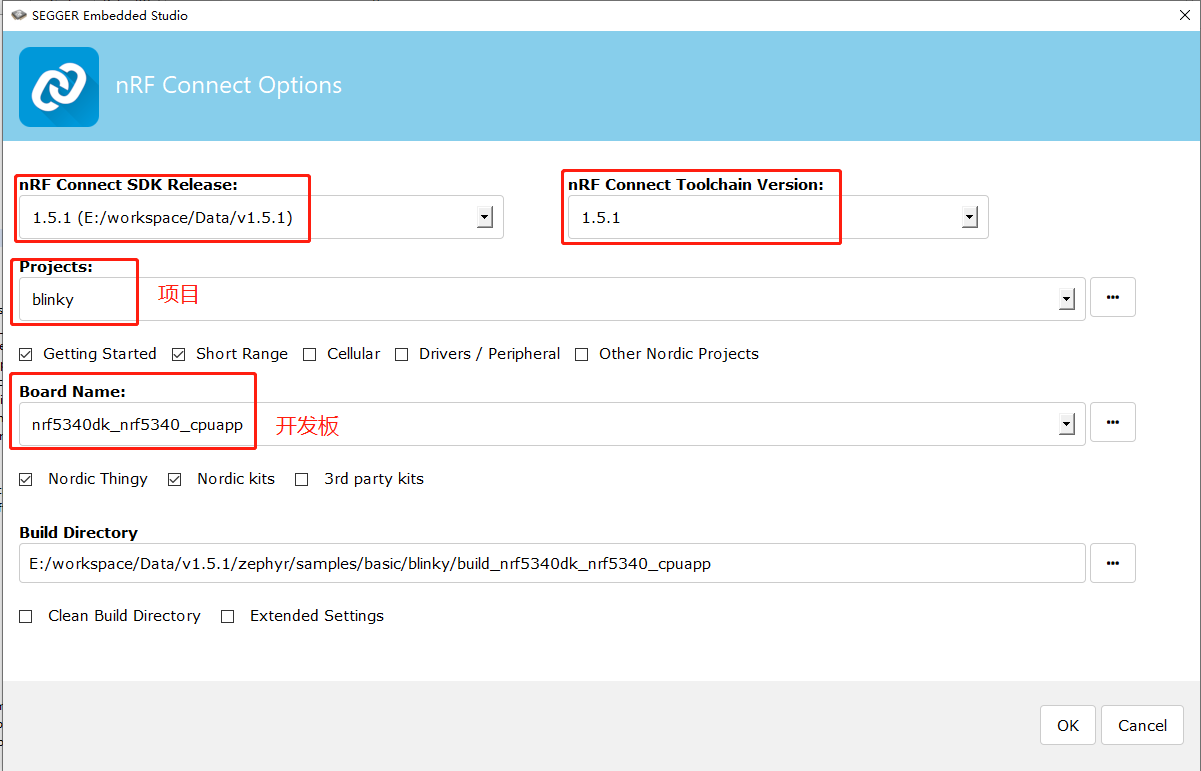Image resolution: width=1201 pixels, height=771 pixels.
Task: Enable the Cellular checkbox
Action: tap(309, 354)
